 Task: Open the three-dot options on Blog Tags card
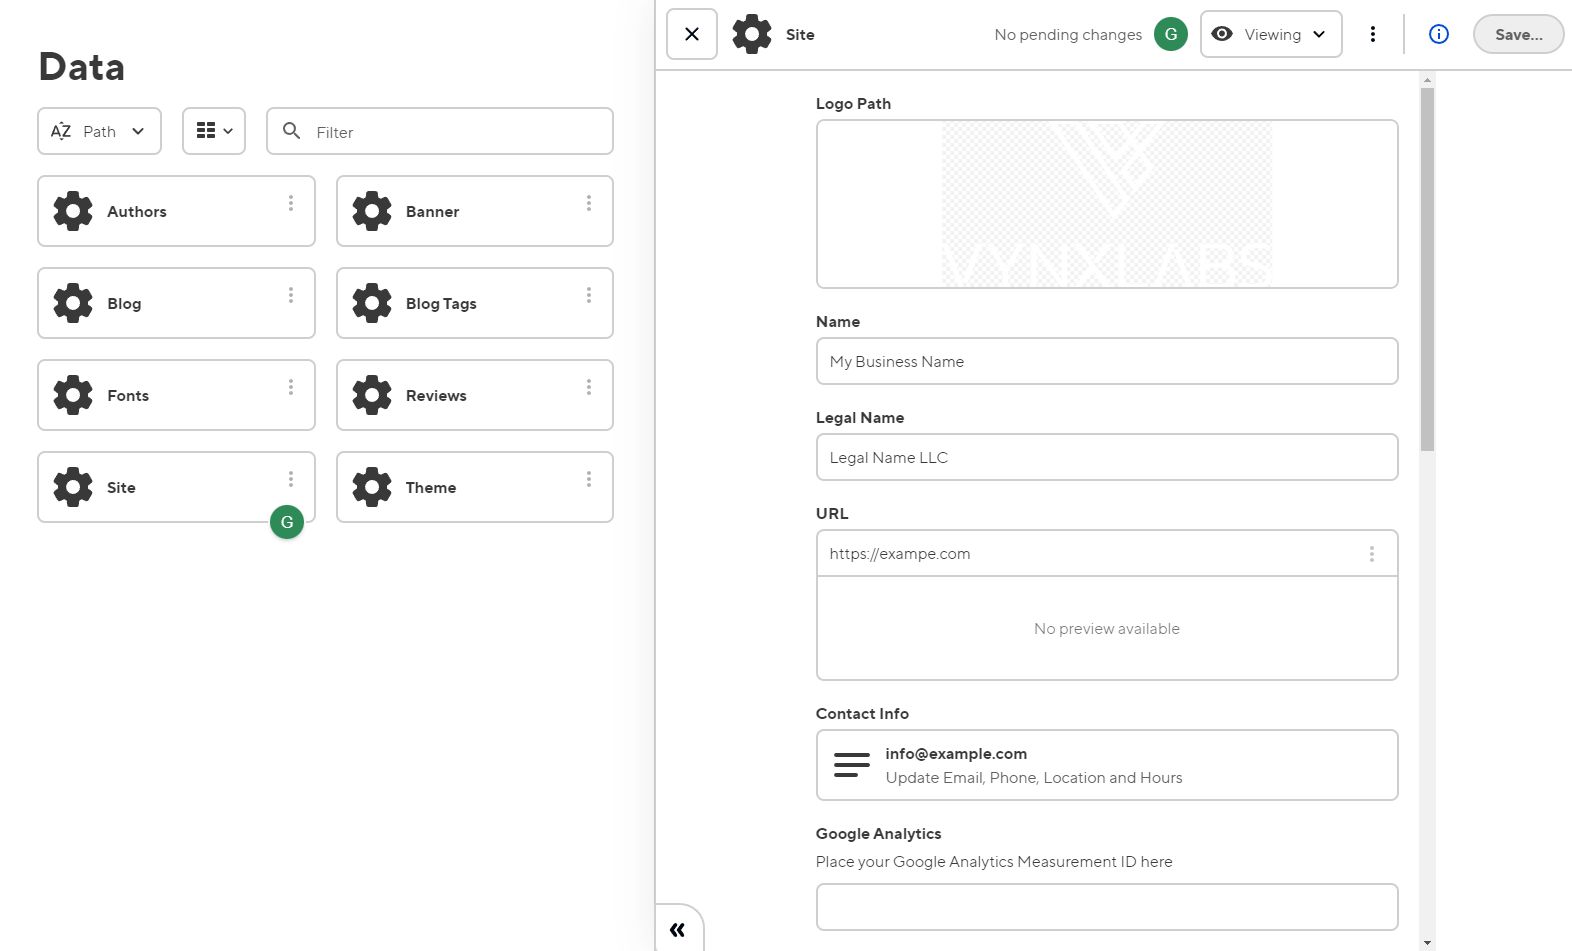point(589,295)
